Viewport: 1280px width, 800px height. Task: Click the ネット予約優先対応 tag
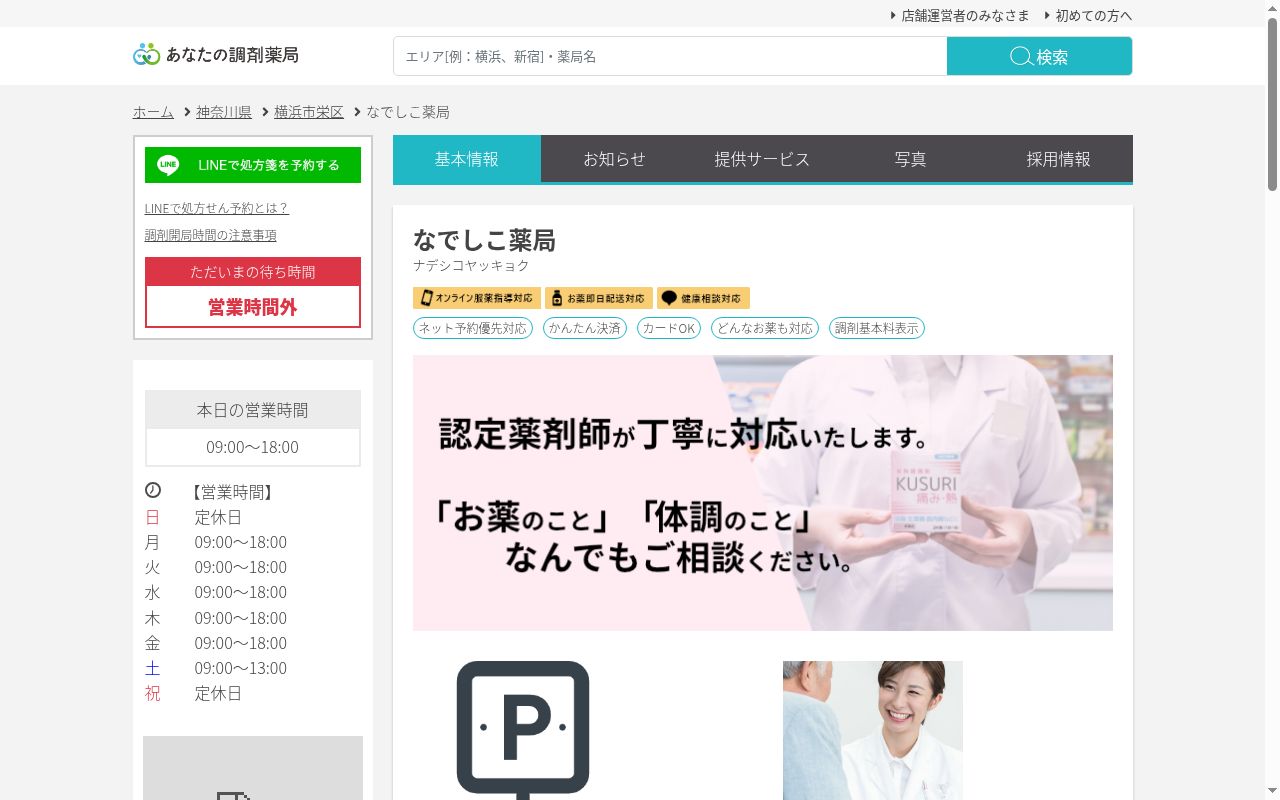point(472,328)
